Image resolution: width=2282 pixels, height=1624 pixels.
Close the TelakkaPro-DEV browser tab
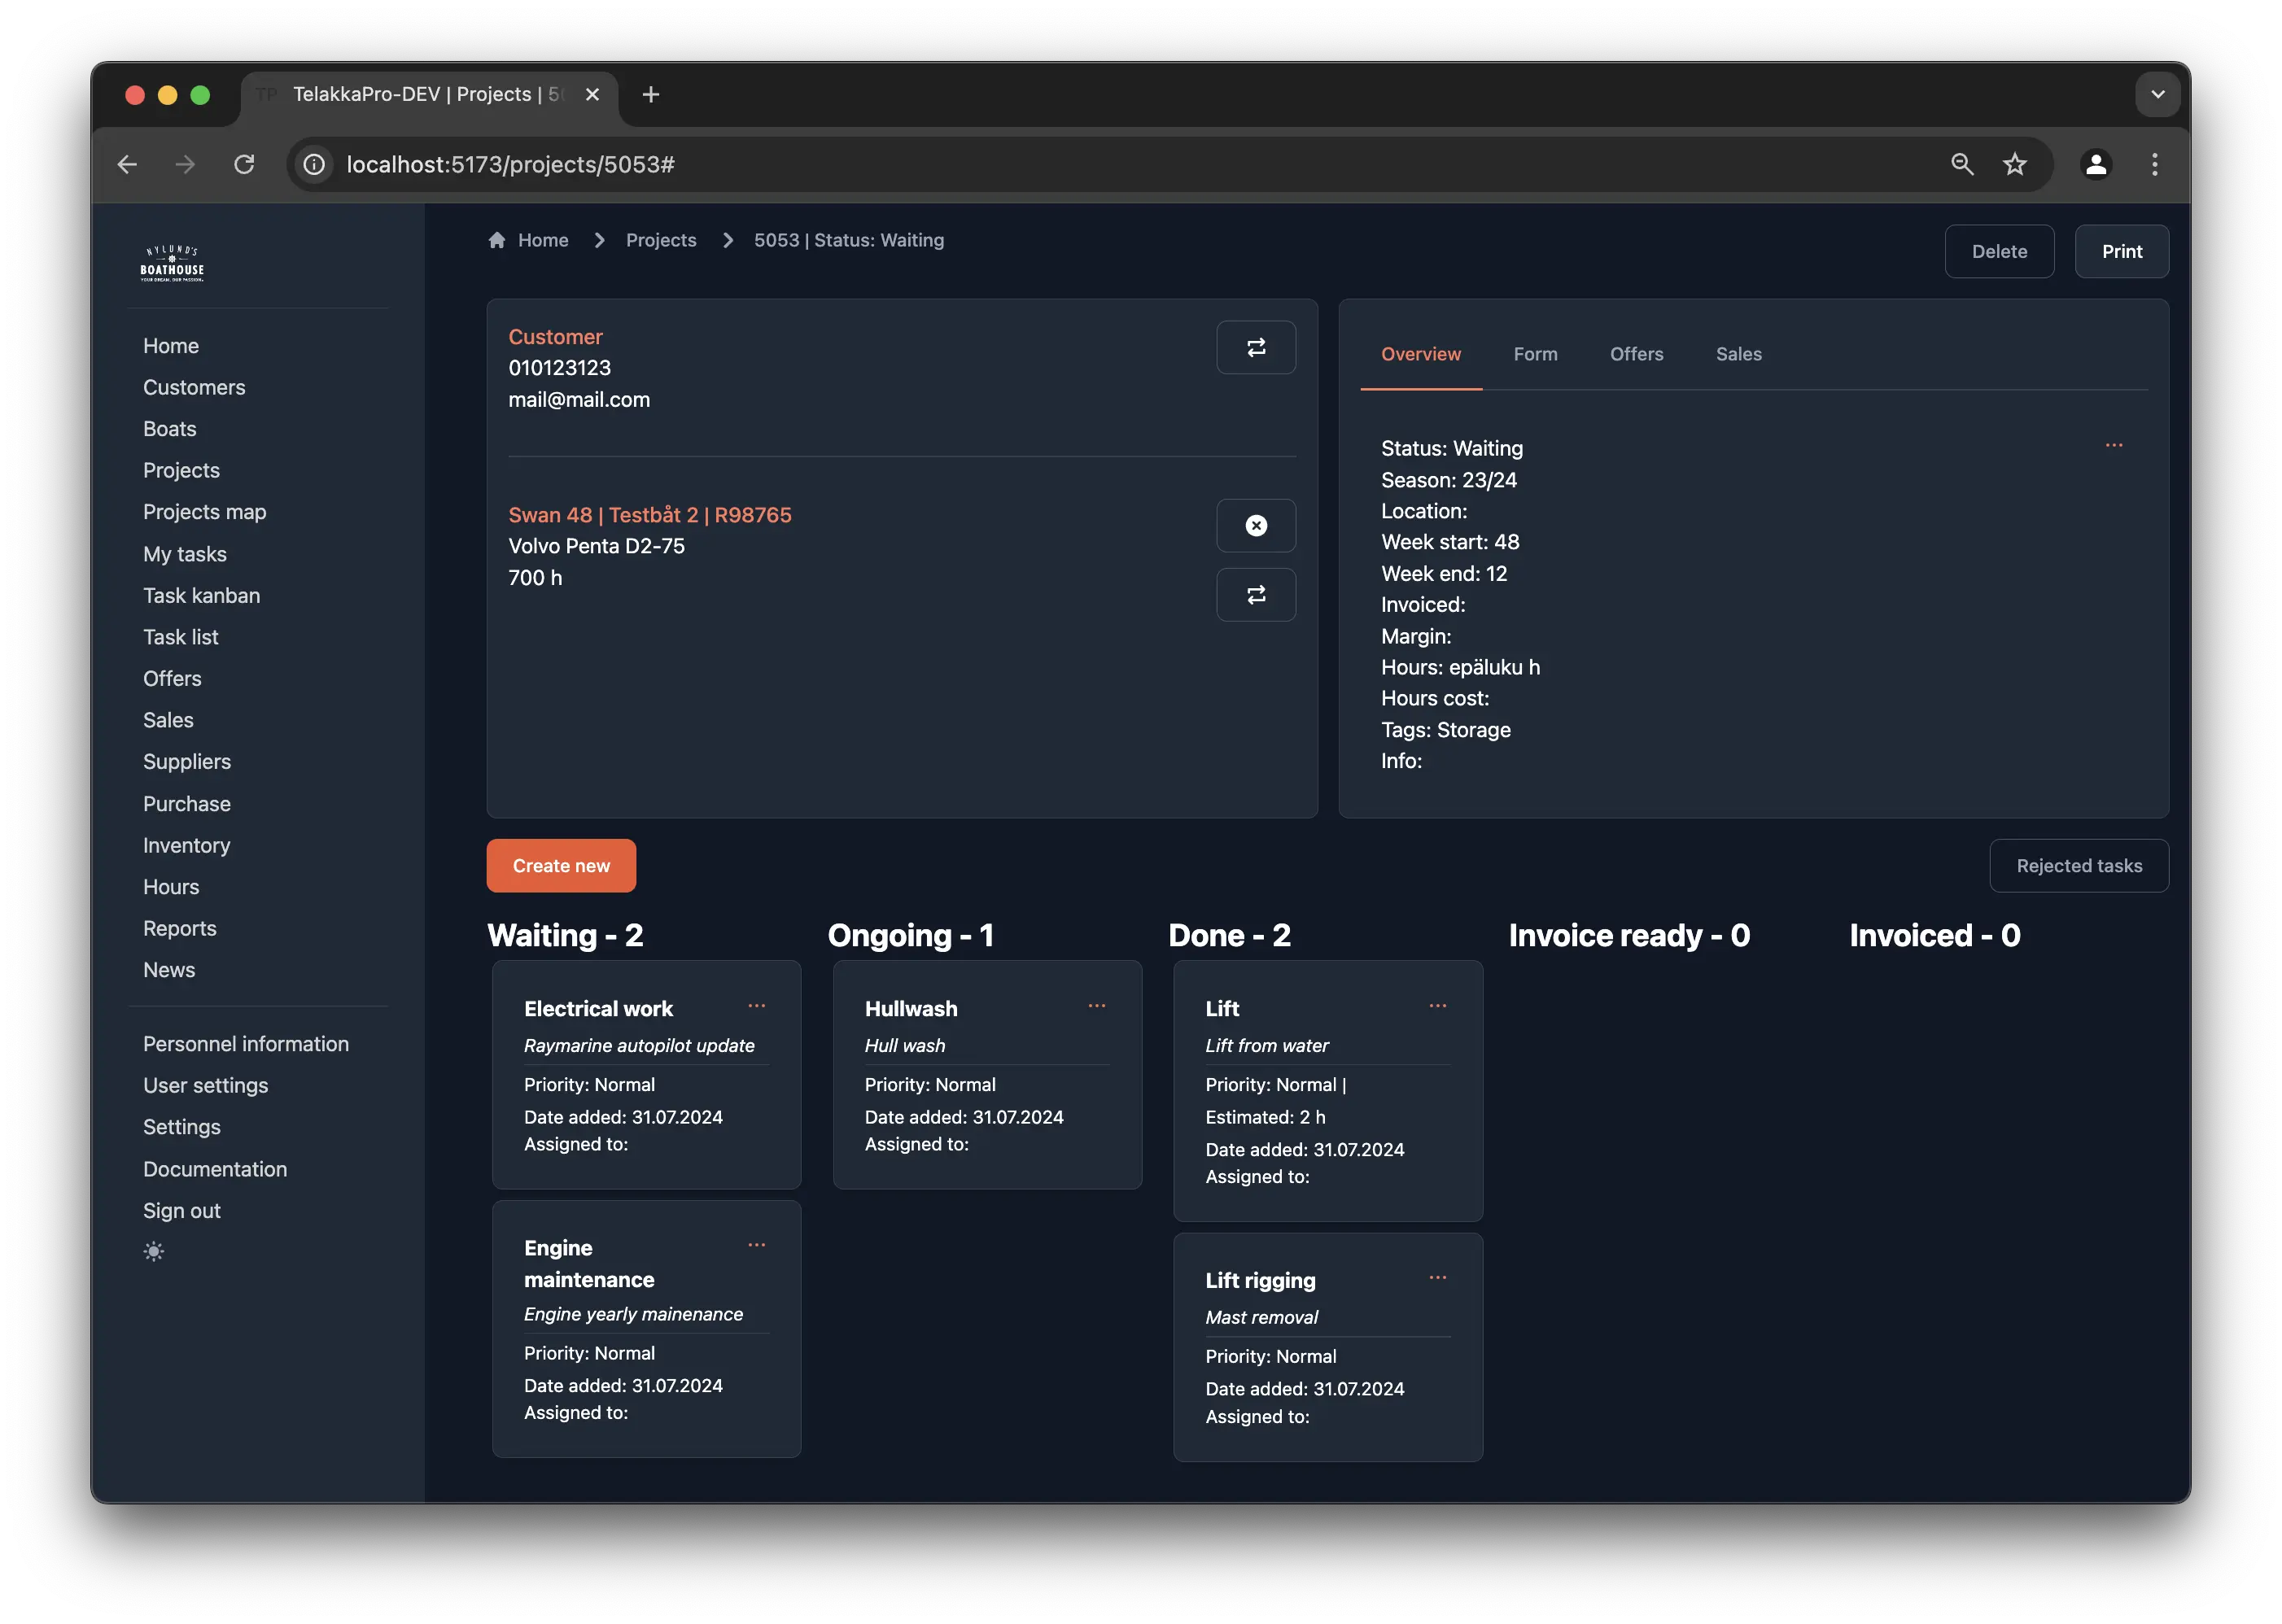click(x=592, y=94)
